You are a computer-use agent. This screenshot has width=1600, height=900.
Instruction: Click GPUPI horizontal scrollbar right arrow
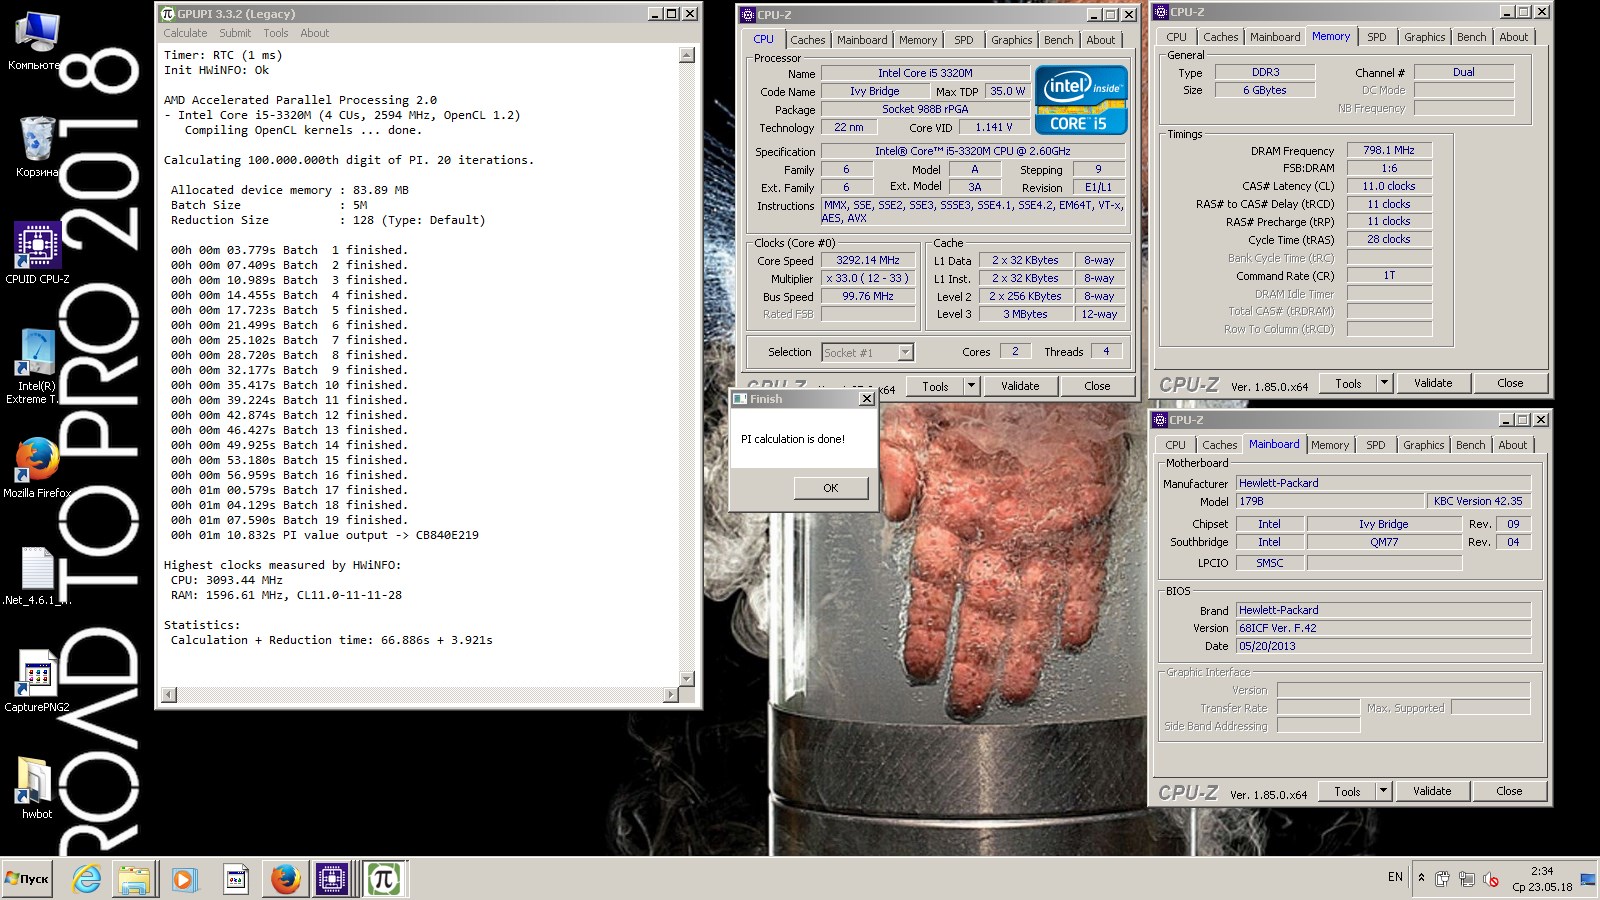(670, 694)
